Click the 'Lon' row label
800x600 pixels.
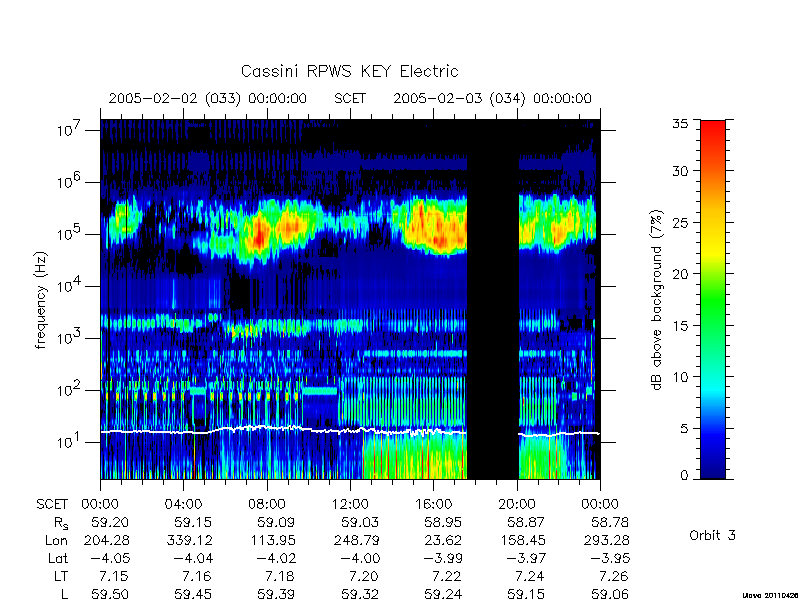[56, 540]
